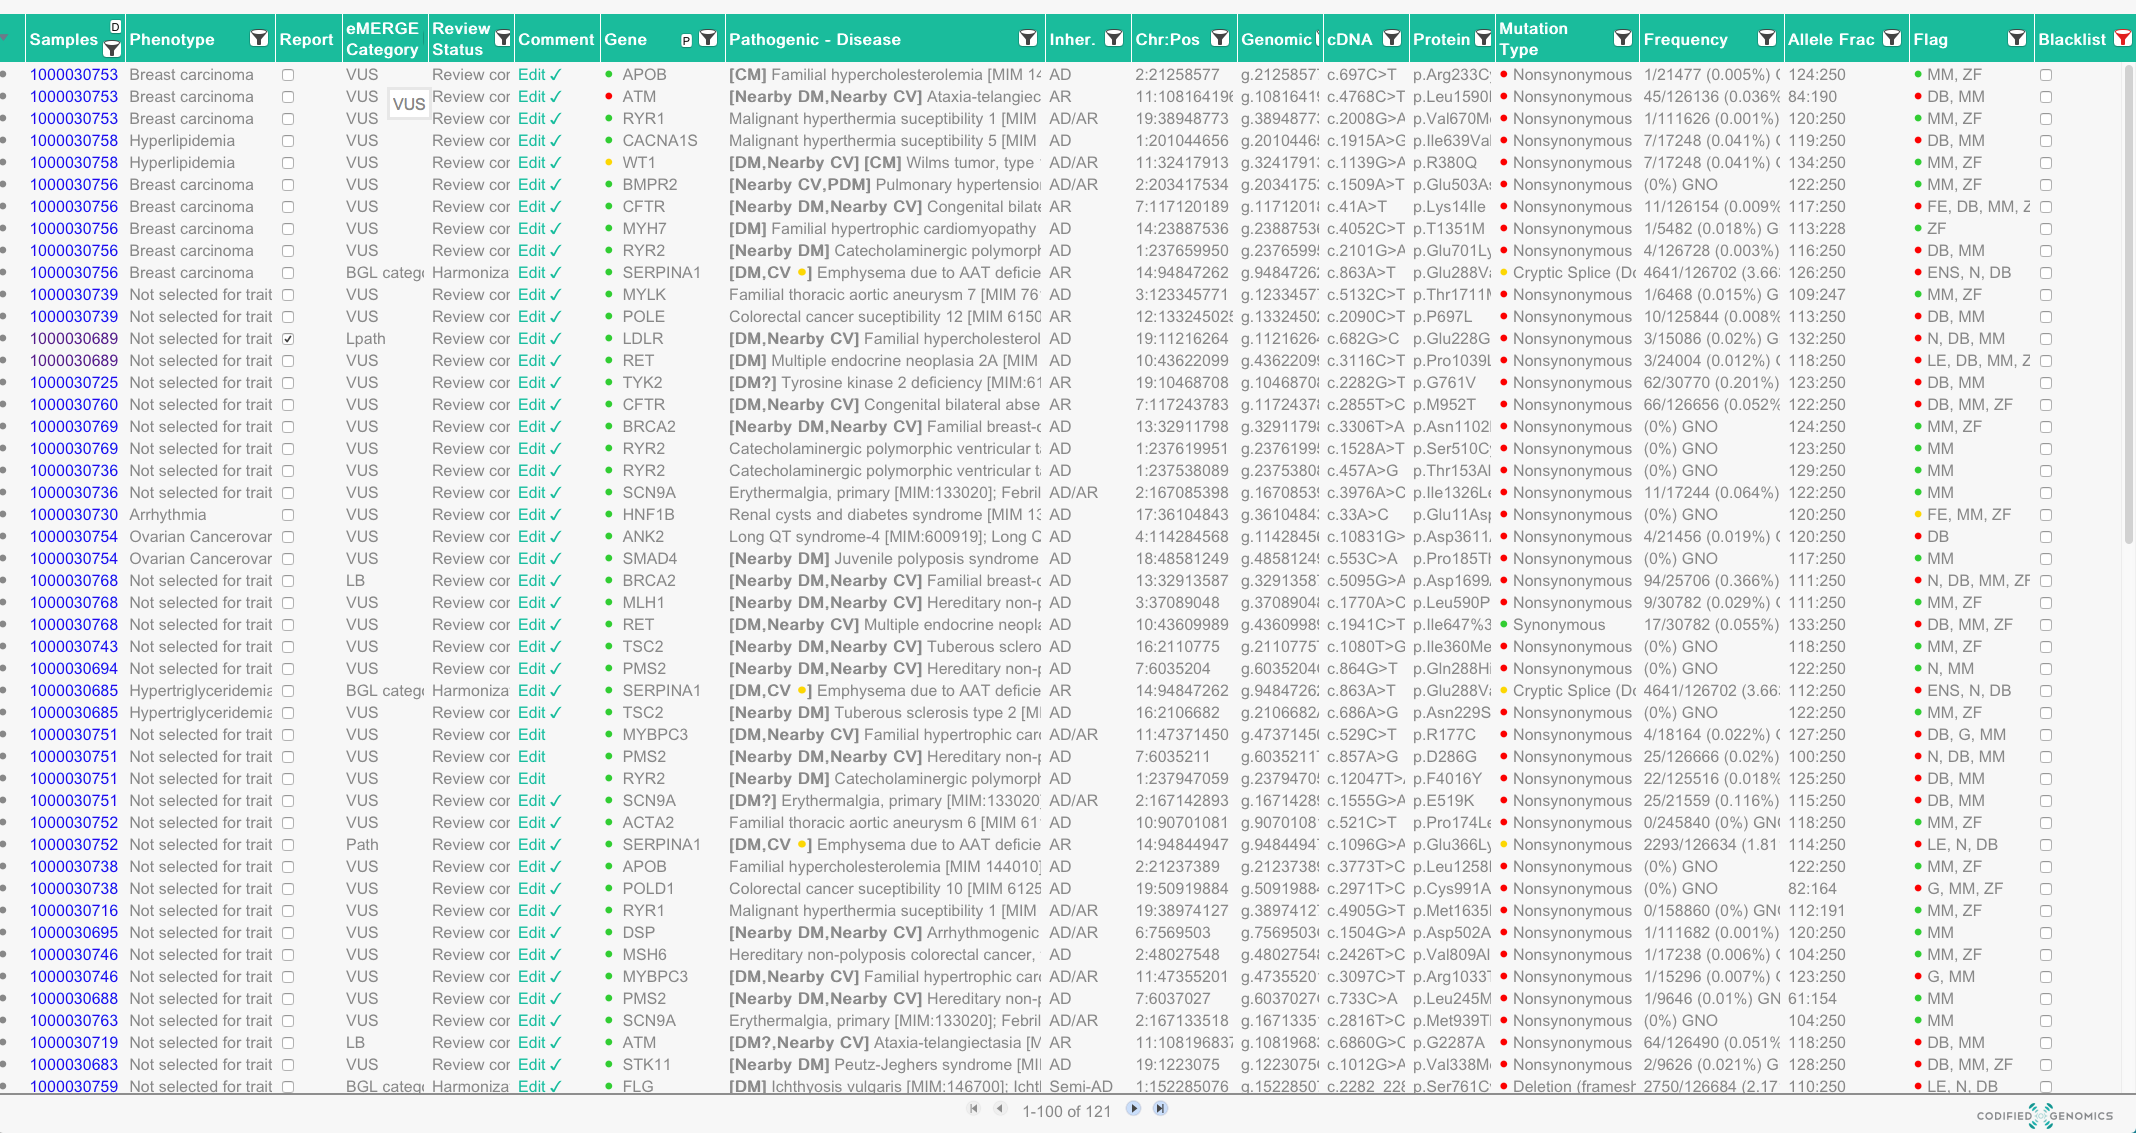Click the D badge in Samples header

[115, 27]
